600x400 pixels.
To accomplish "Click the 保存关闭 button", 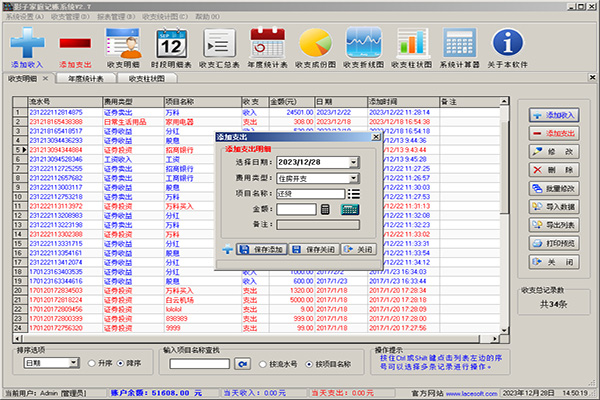I will 314,250.
